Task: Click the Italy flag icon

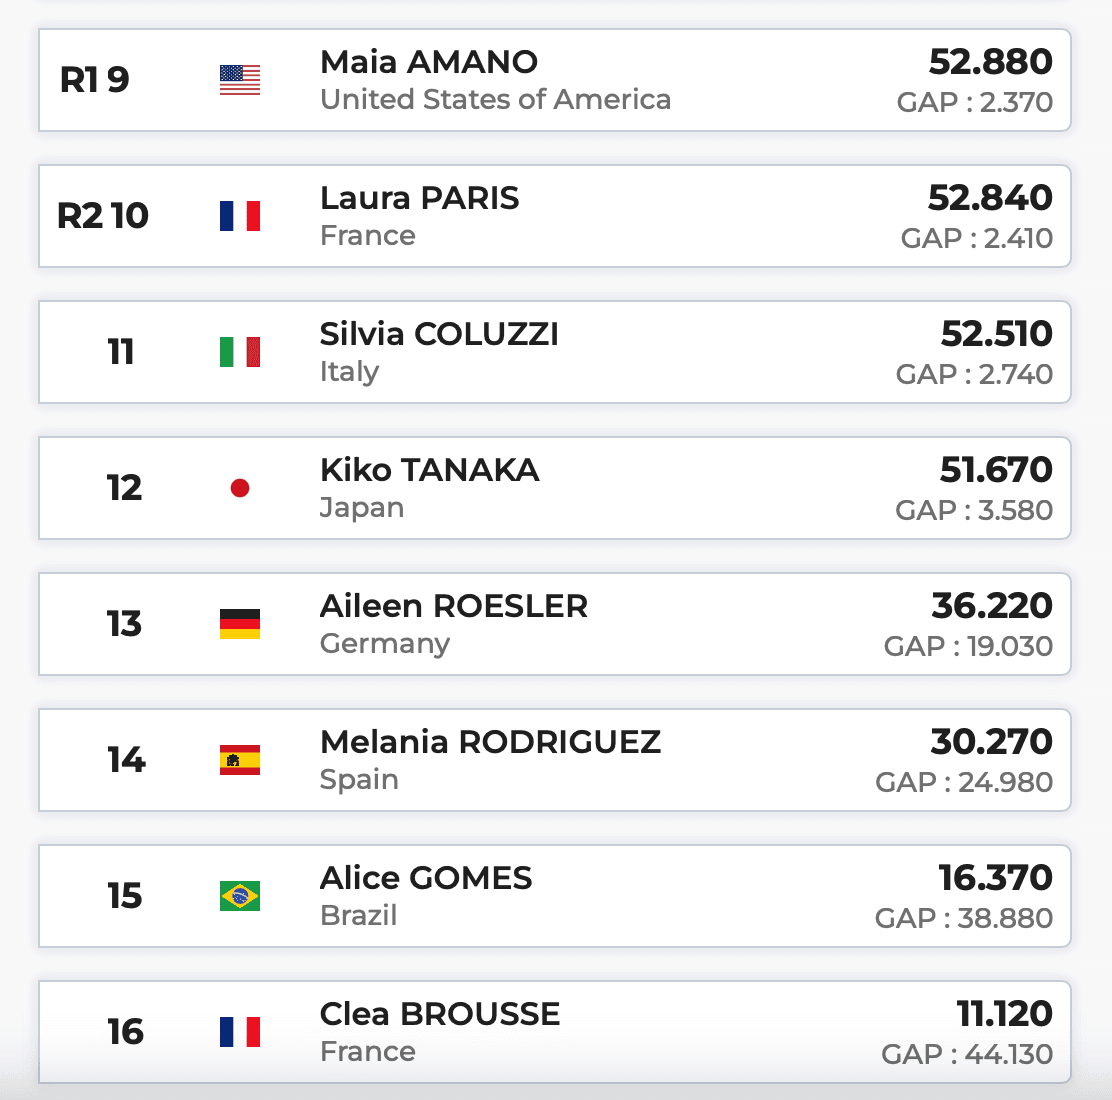Action: tap(240, 352)
